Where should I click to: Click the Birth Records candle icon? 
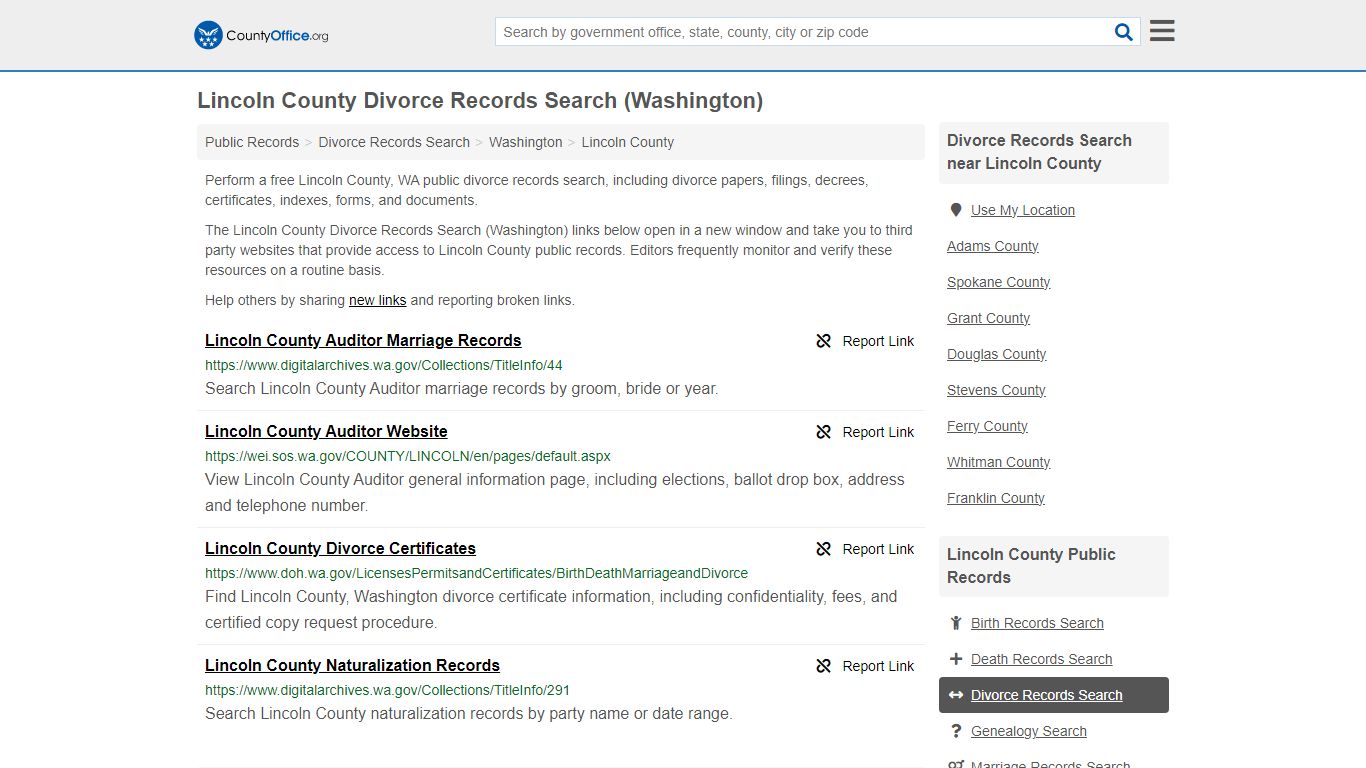956,623
